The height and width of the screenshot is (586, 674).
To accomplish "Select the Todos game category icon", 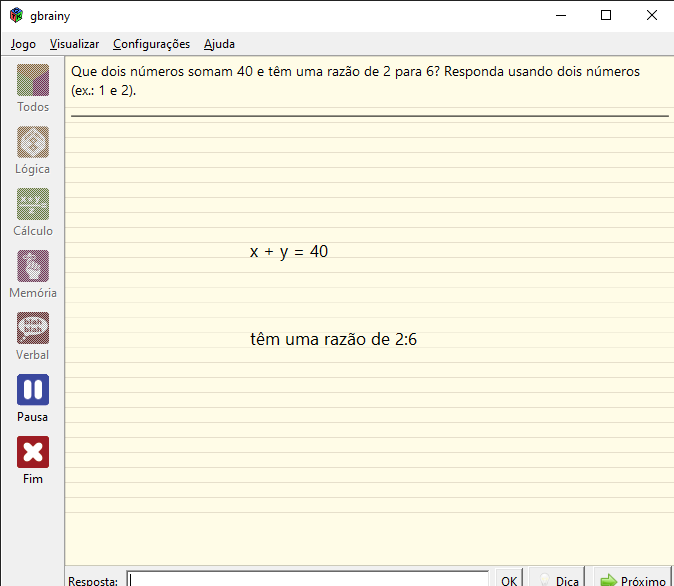I will click(33, 80).
